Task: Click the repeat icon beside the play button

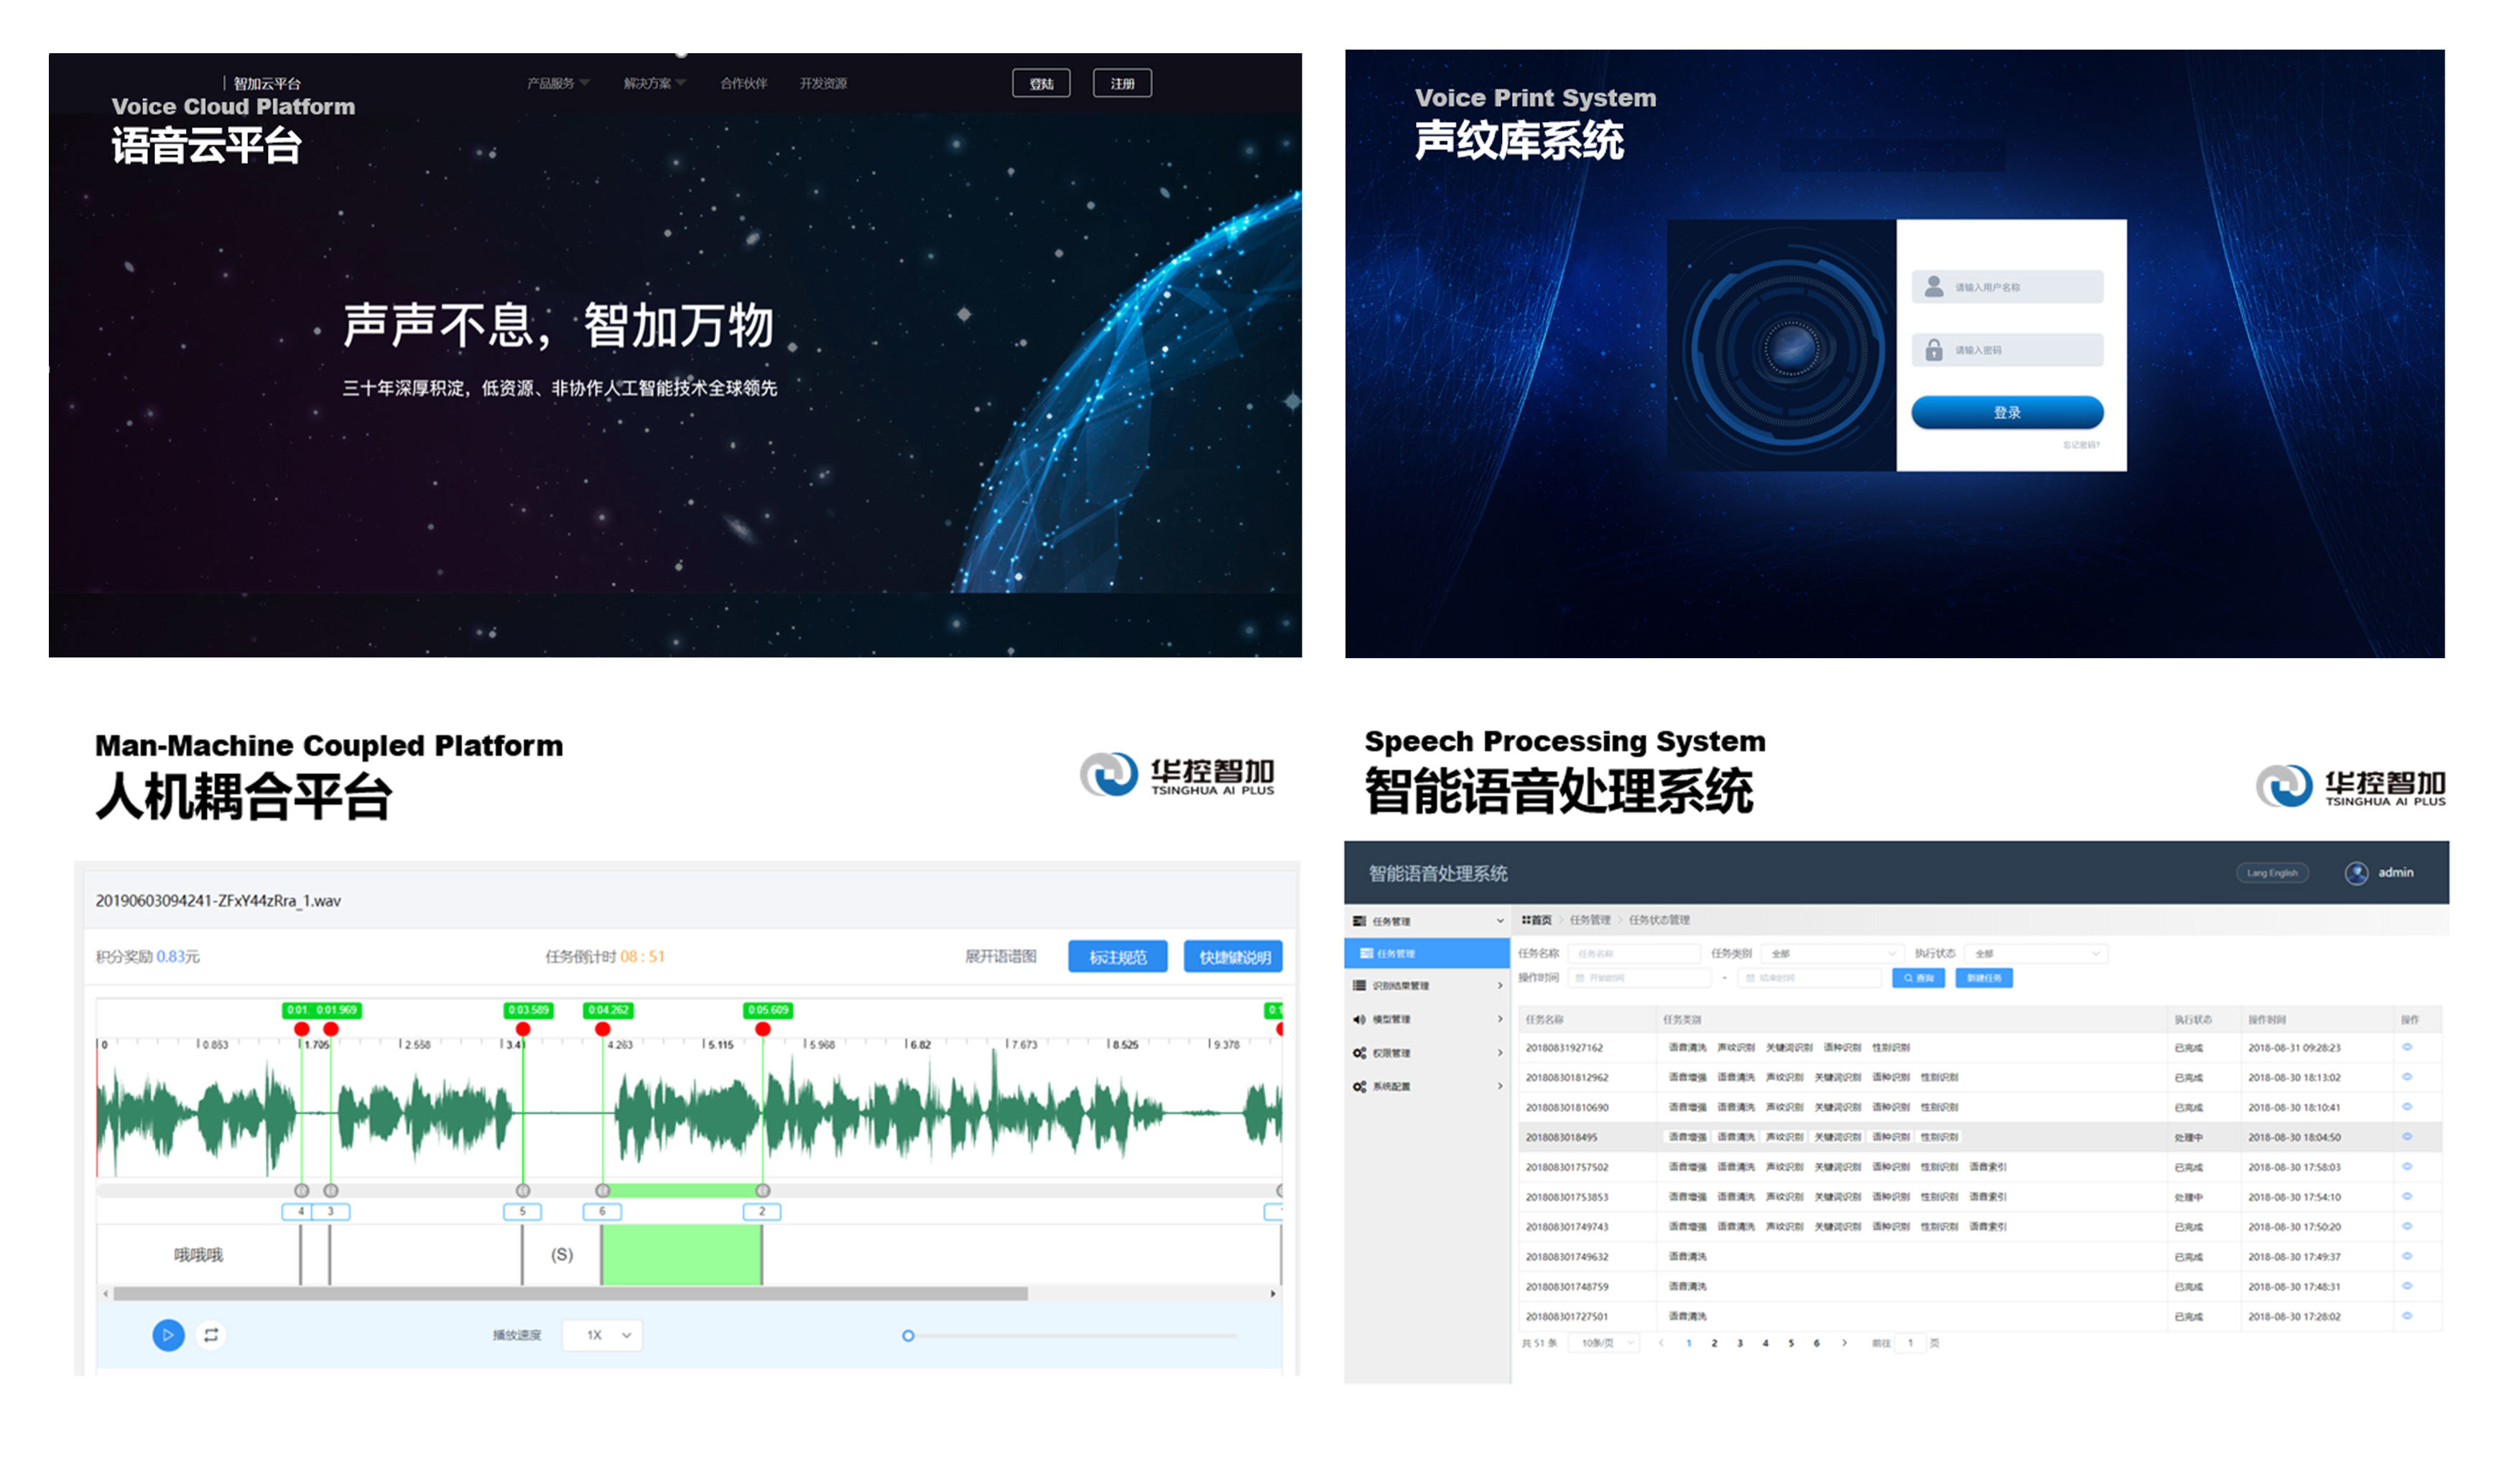Action: [211, 1335]
